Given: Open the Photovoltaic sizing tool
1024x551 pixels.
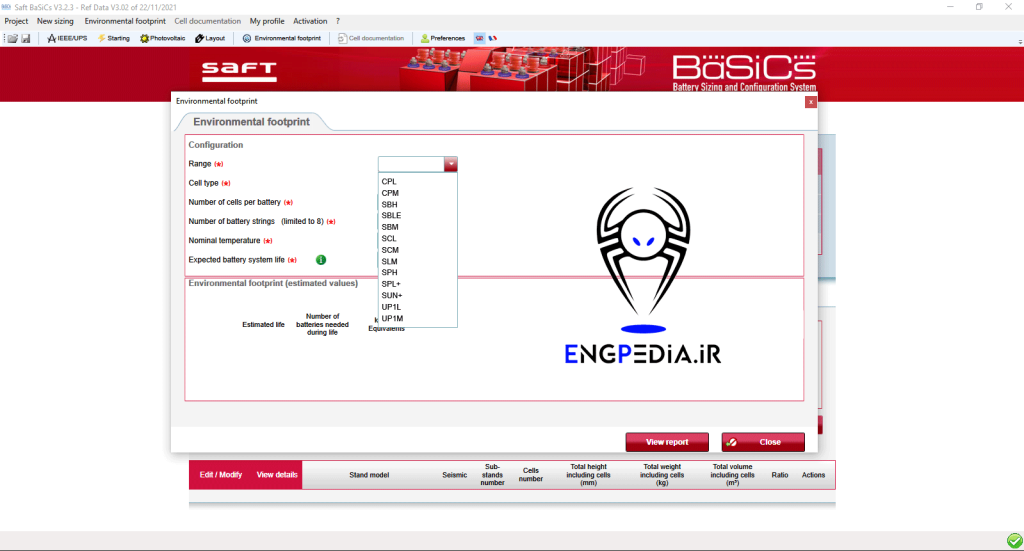Looking at the screenshot, I should pyautogui.click(x=163, y=38).
